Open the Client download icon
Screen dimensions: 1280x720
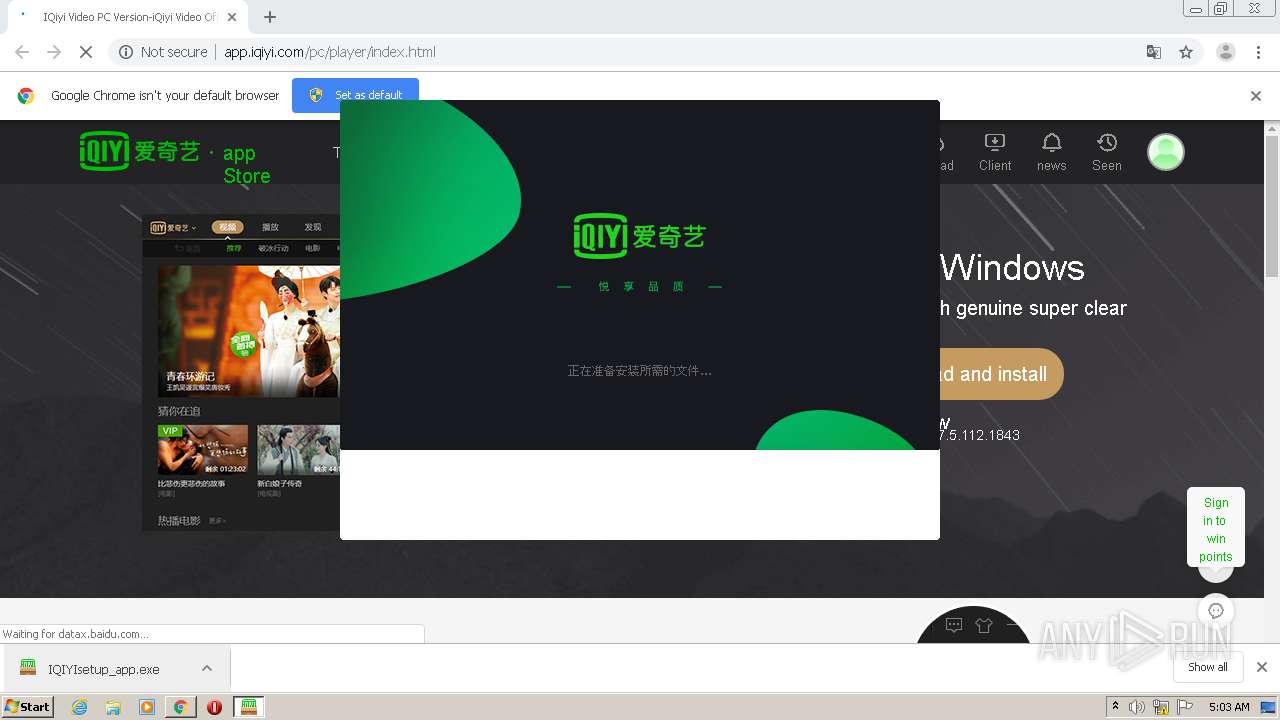[995, 152]
